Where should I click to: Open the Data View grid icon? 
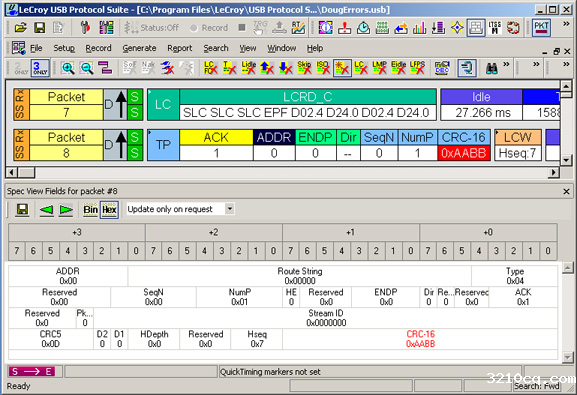(382, 28)
